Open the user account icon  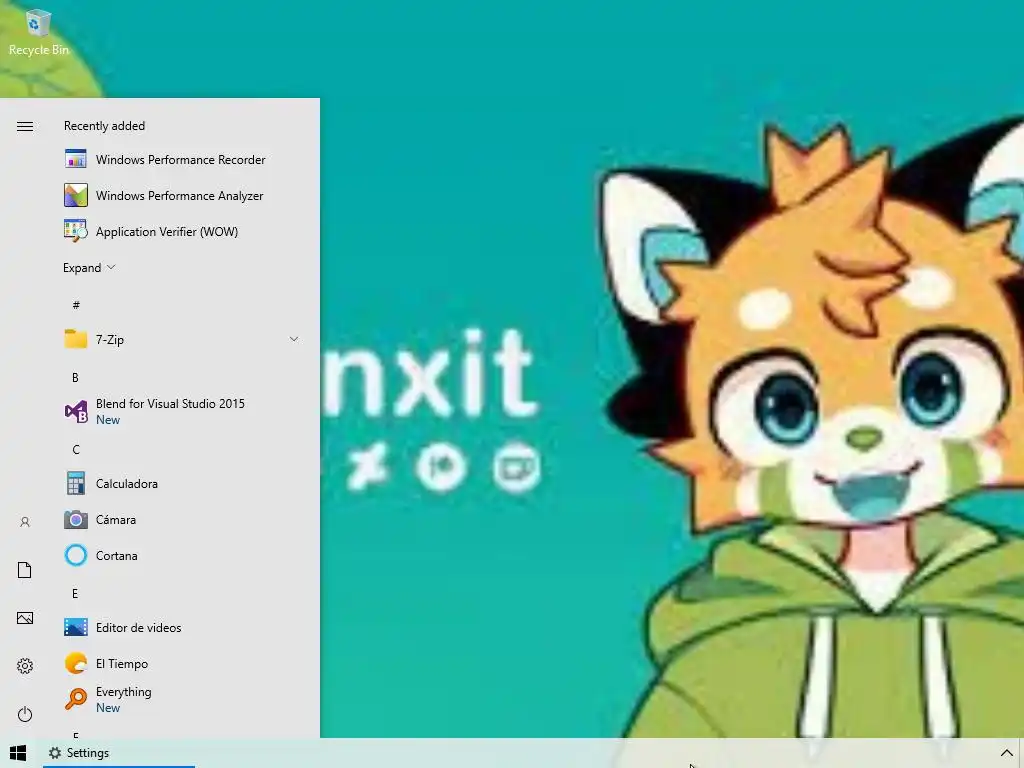[25, 522]
